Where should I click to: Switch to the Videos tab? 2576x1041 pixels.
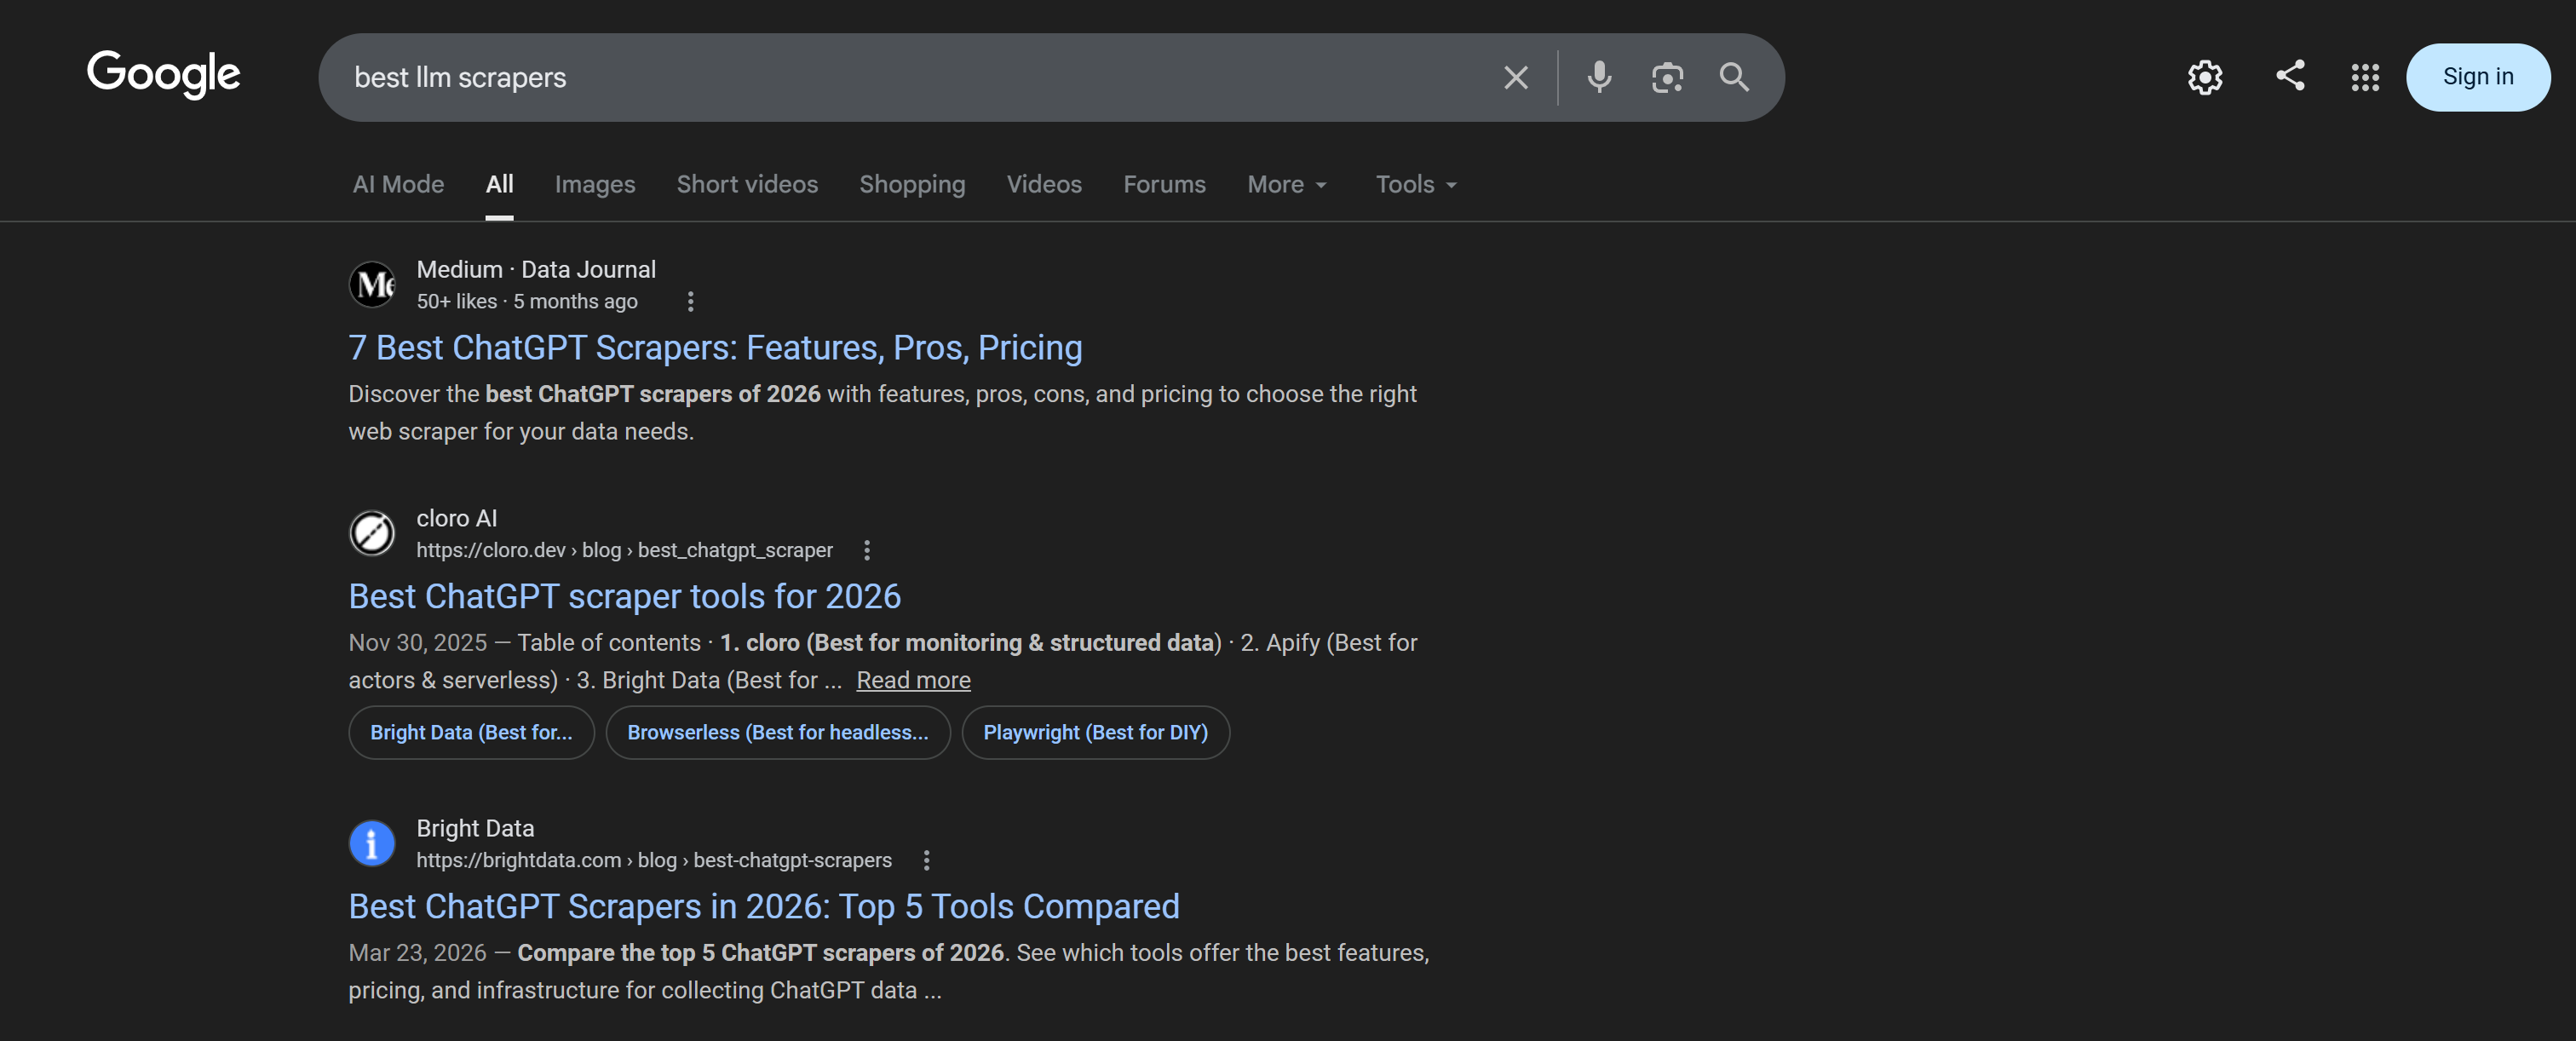pyautogui.click(x=1044, y=184)
